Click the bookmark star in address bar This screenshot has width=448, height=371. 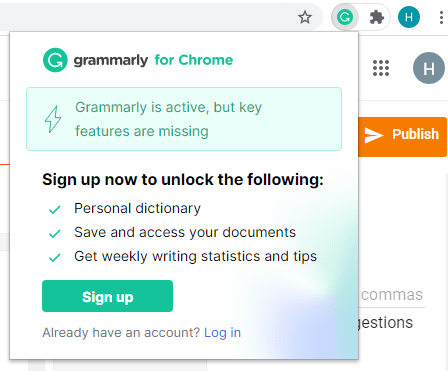(x=305, y=17)
